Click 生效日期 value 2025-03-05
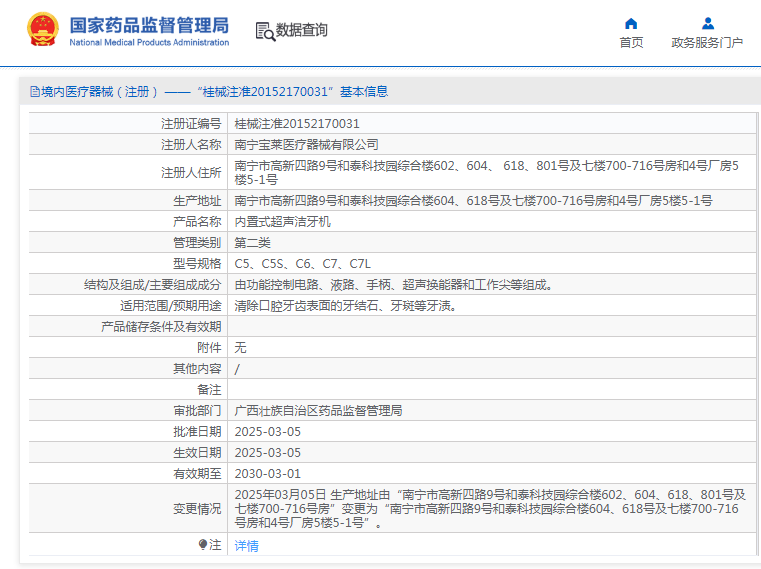The height and width of the screenshot is (569, 761). (267, 452)
